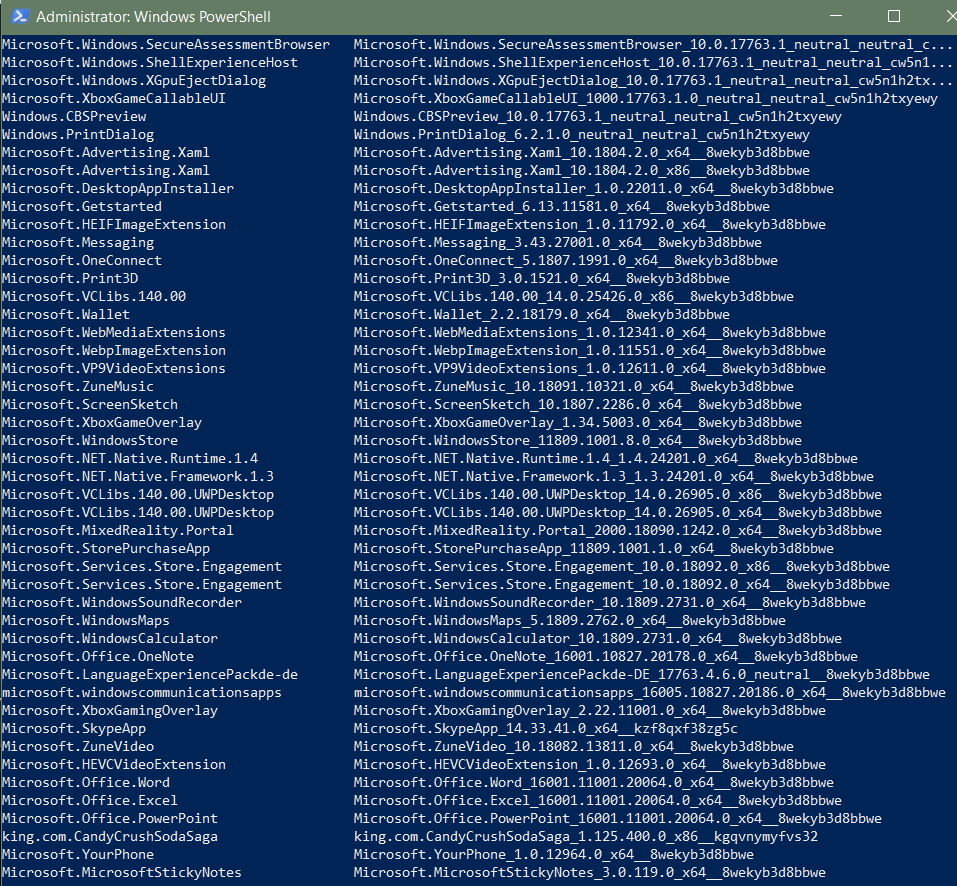
Task: Select Microsoft.WindowsSoundRecorder name entry
Action: click(122, 603)
